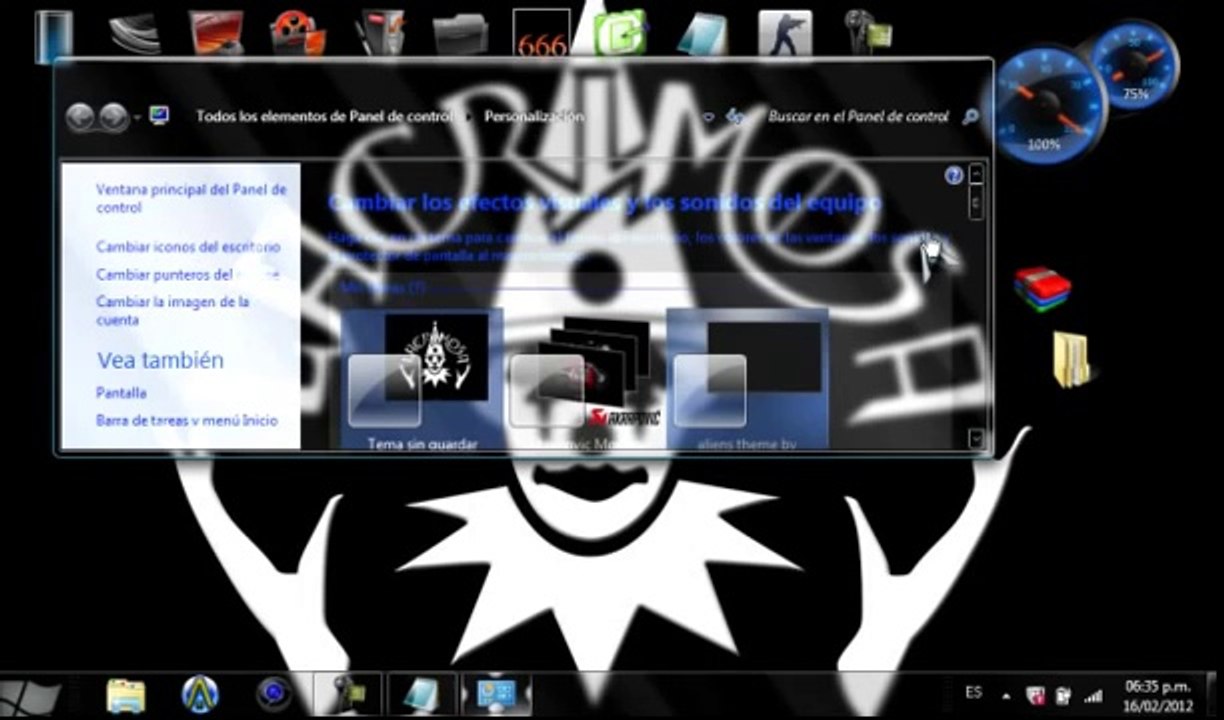1224x720 pixels.
Task: Click scroll down arrow of themes list
Action: [977, 438]
